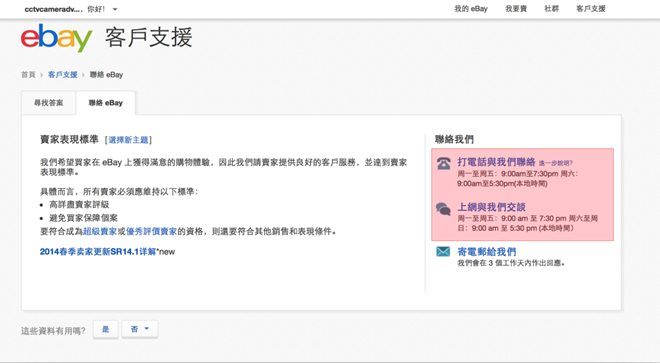Click the 賣家表現標準 heading

point(69,139)
